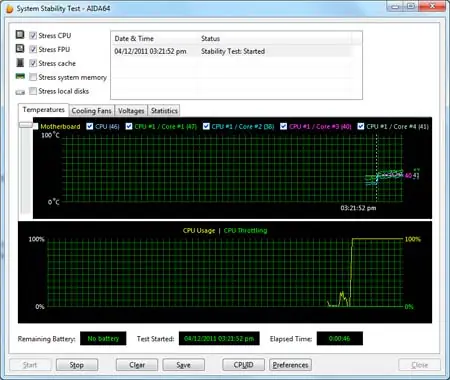The width and height of the screenshot is (450, 380).
Task: Minimize the AIDA64 window
Action: (x=395, y=6)
